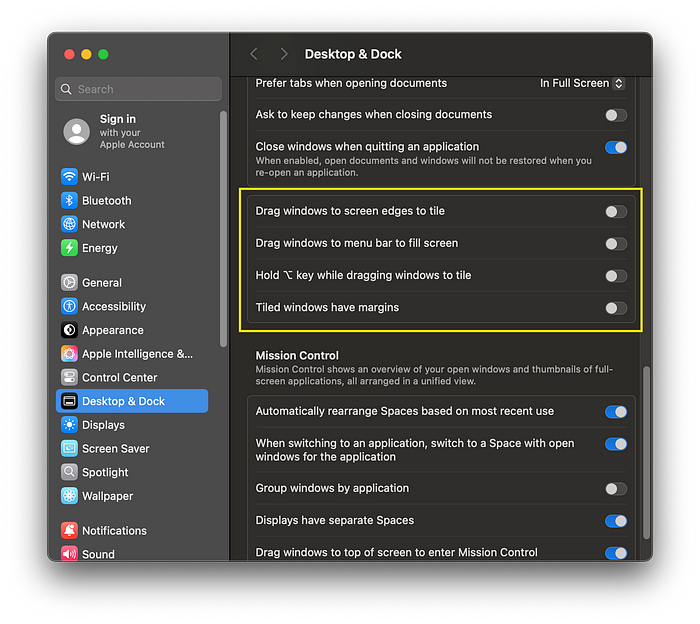Enable Group windows by application
The width and height of the screenshot is (700, 624).
tap(616, 489)
